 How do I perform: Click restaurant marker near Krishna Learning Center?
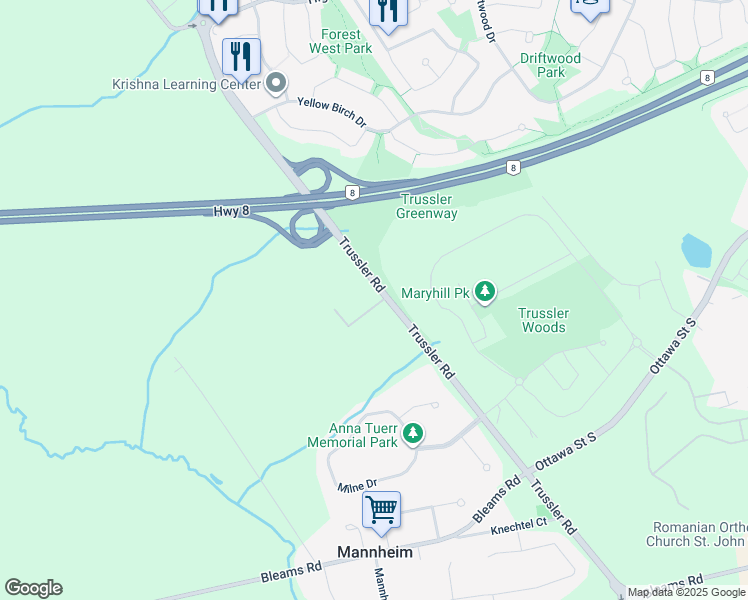click(241, 58)
